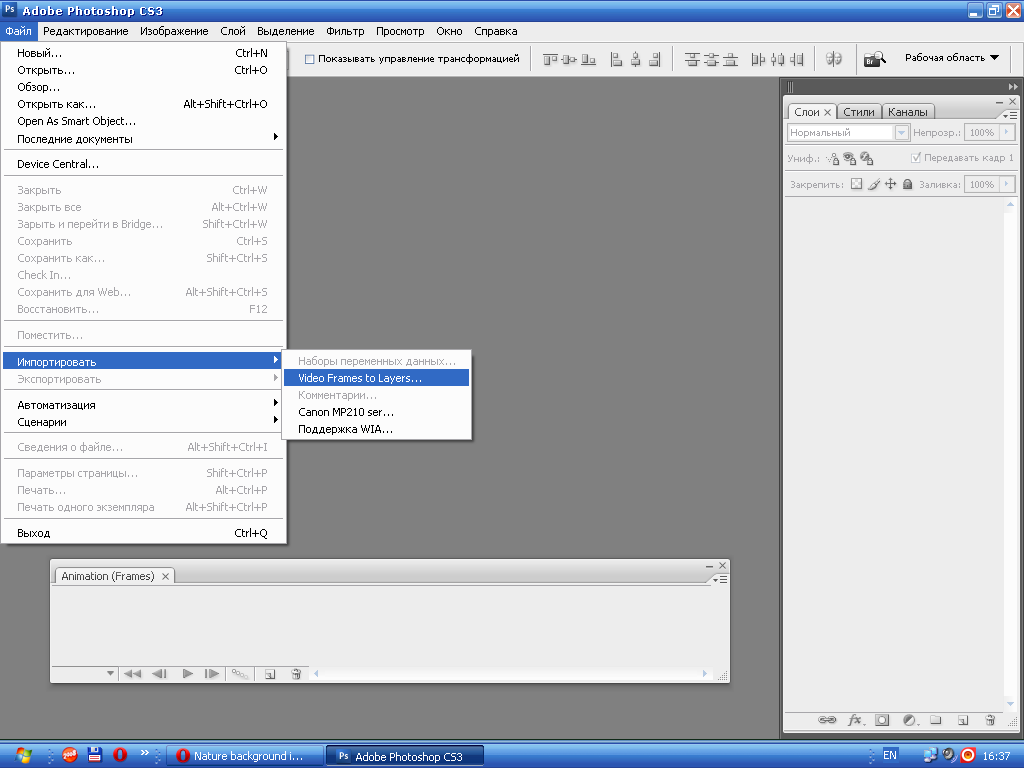Open Animation panel options menu

coord(720,579)
